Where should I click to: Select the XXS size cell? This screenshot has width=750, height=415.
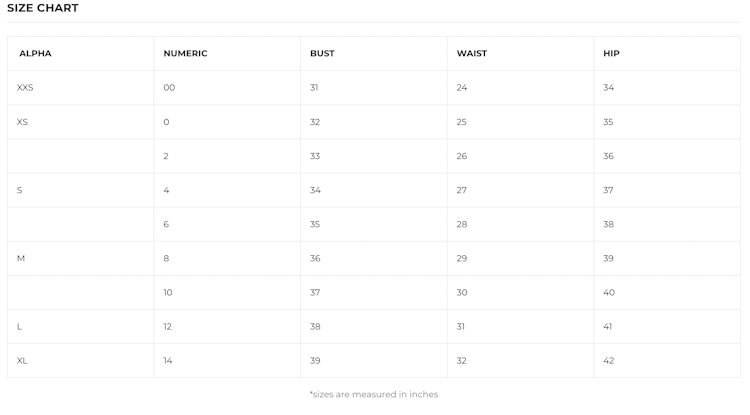pos(26,88)
